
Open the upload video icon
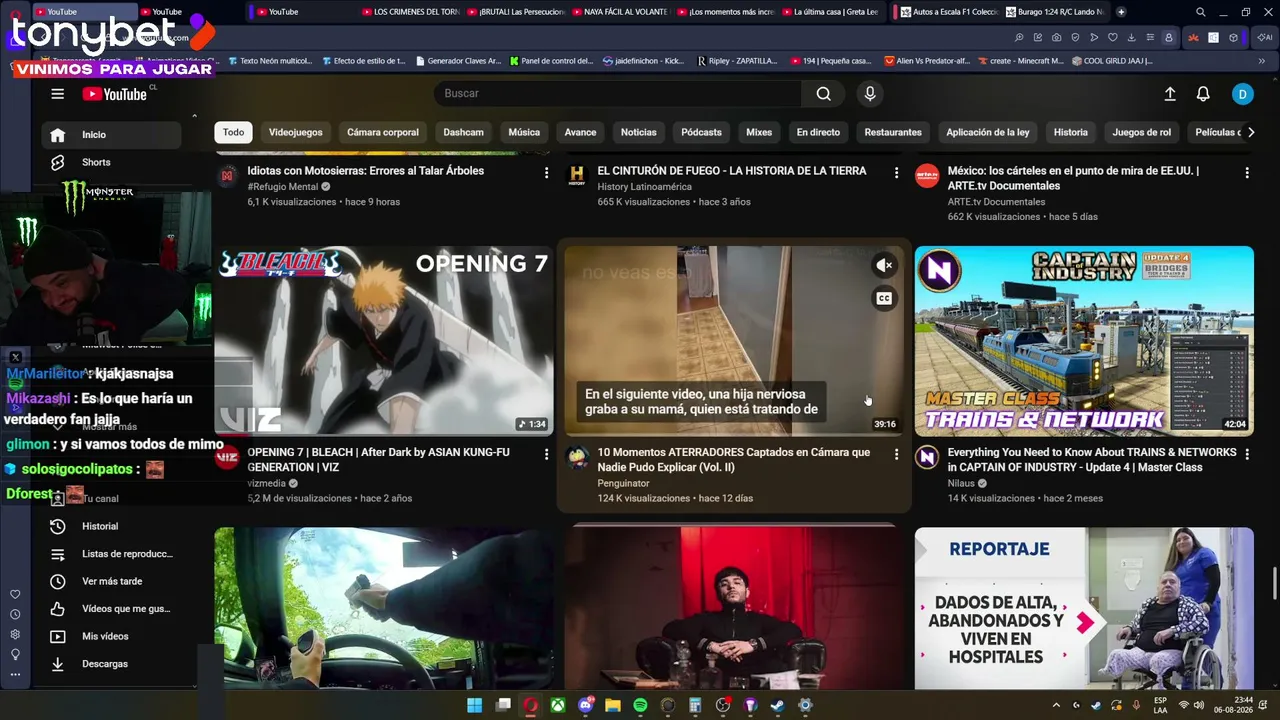point(1170,94)
